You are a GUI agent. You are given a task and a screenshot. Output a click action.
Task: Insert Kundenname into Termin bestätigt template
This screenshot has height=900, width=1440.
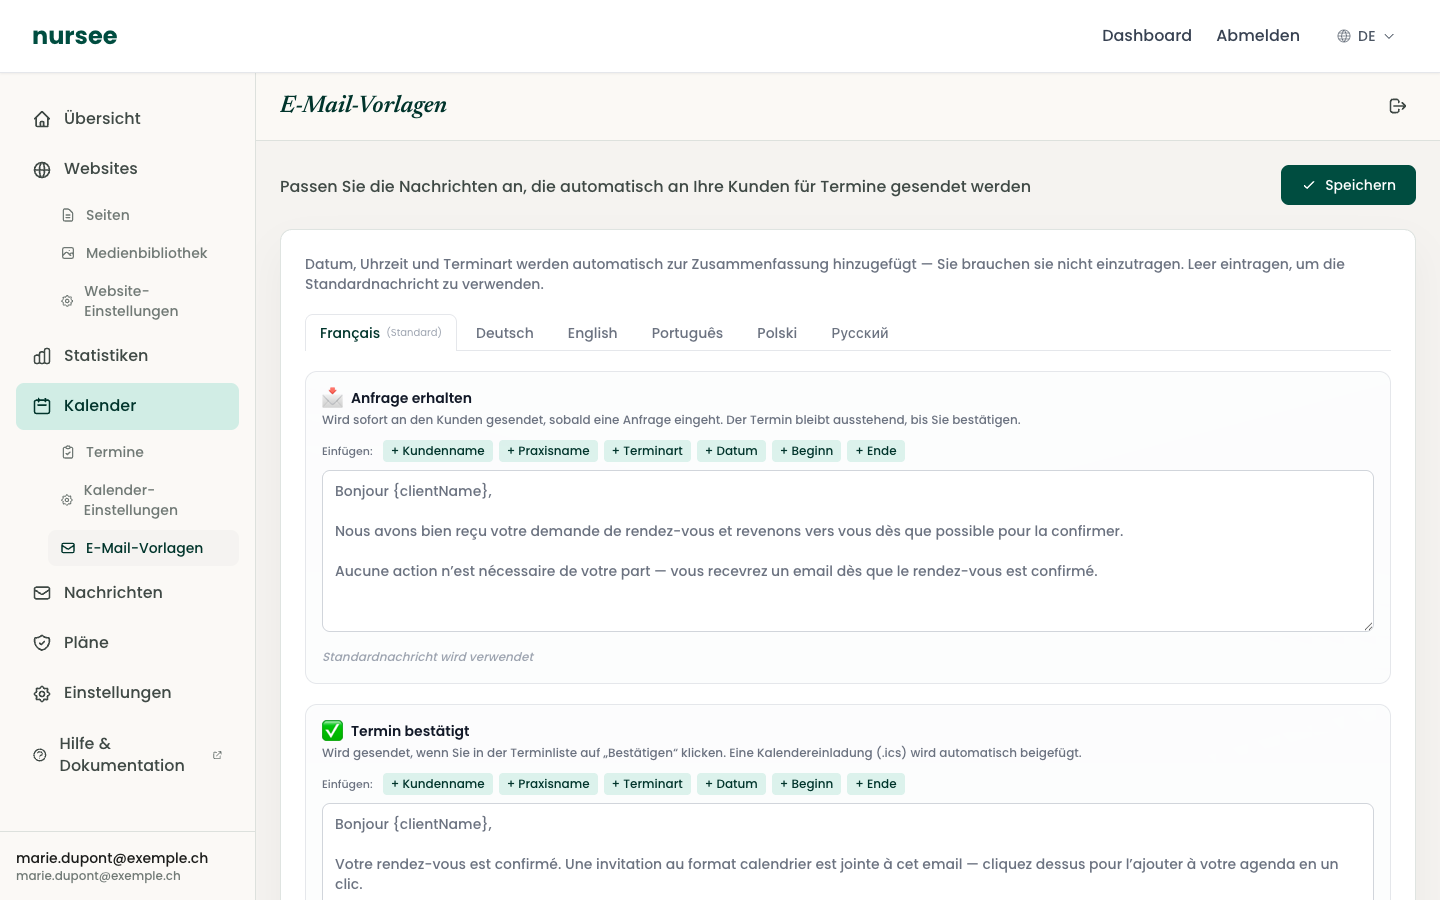(x=438, y=784)
